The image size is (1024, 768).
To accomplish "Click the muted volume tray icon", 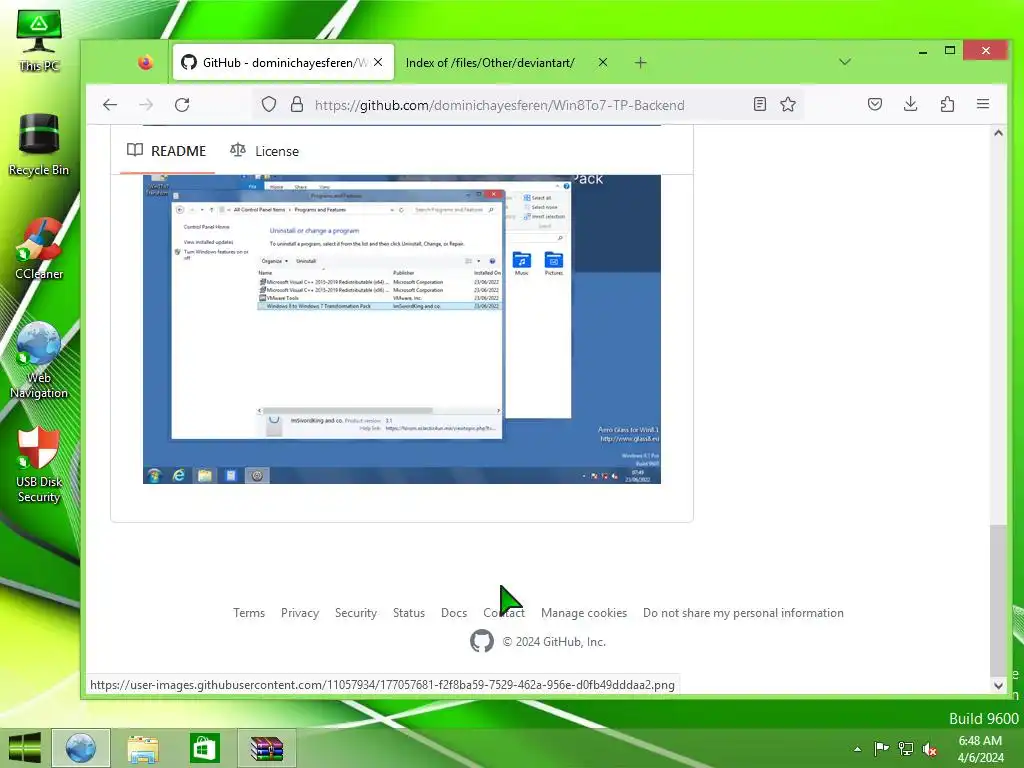I will click(930, 749).
